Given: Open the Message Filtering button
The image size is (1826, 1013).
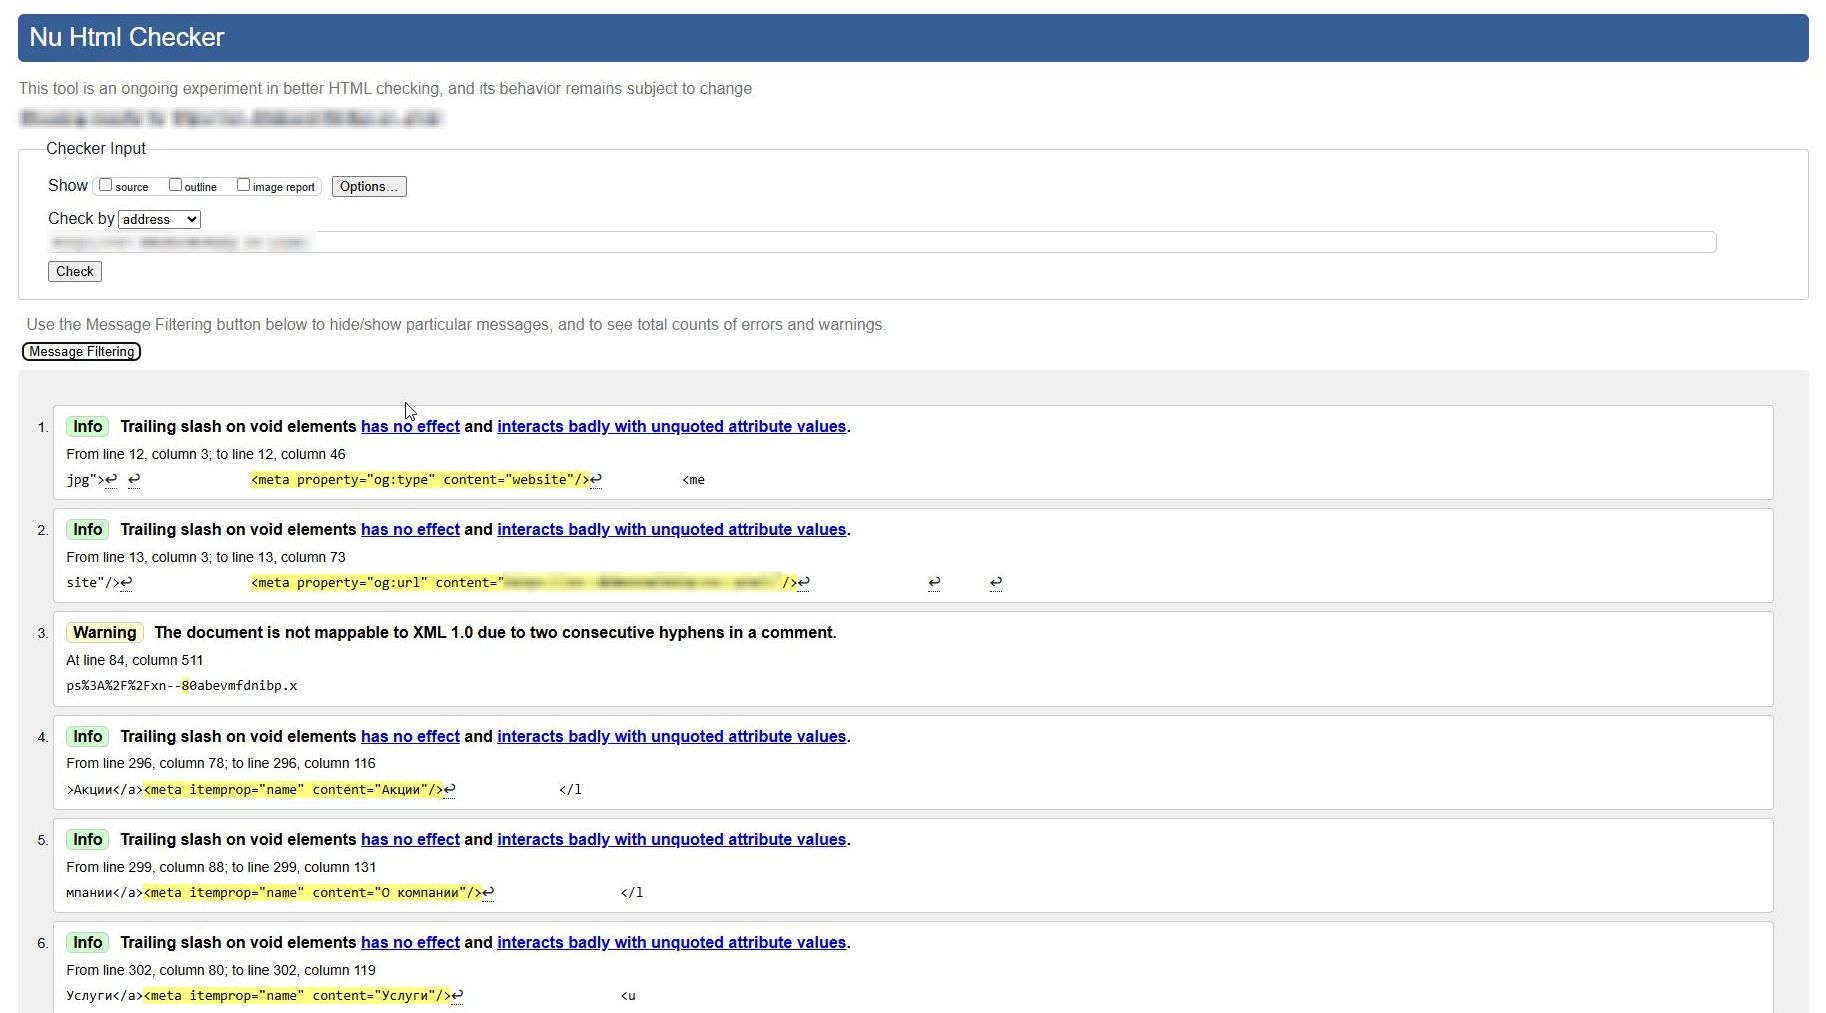Looking at the screenshot, I should (82, 352).
